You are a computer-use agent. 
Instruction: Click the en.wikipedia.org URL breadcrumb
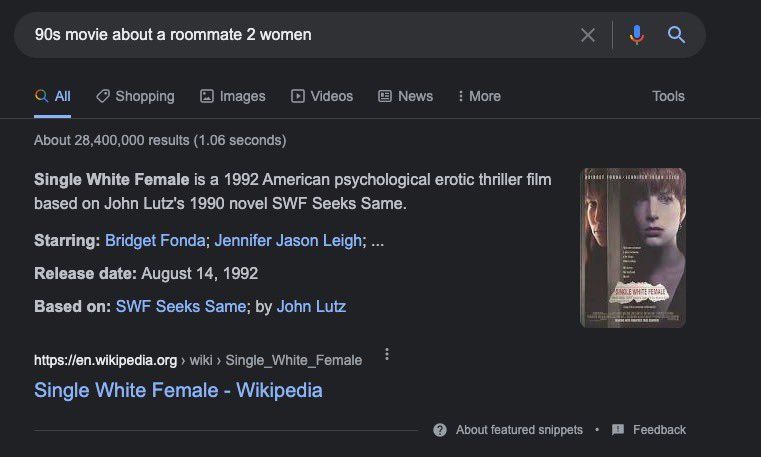tap(198, 360)
